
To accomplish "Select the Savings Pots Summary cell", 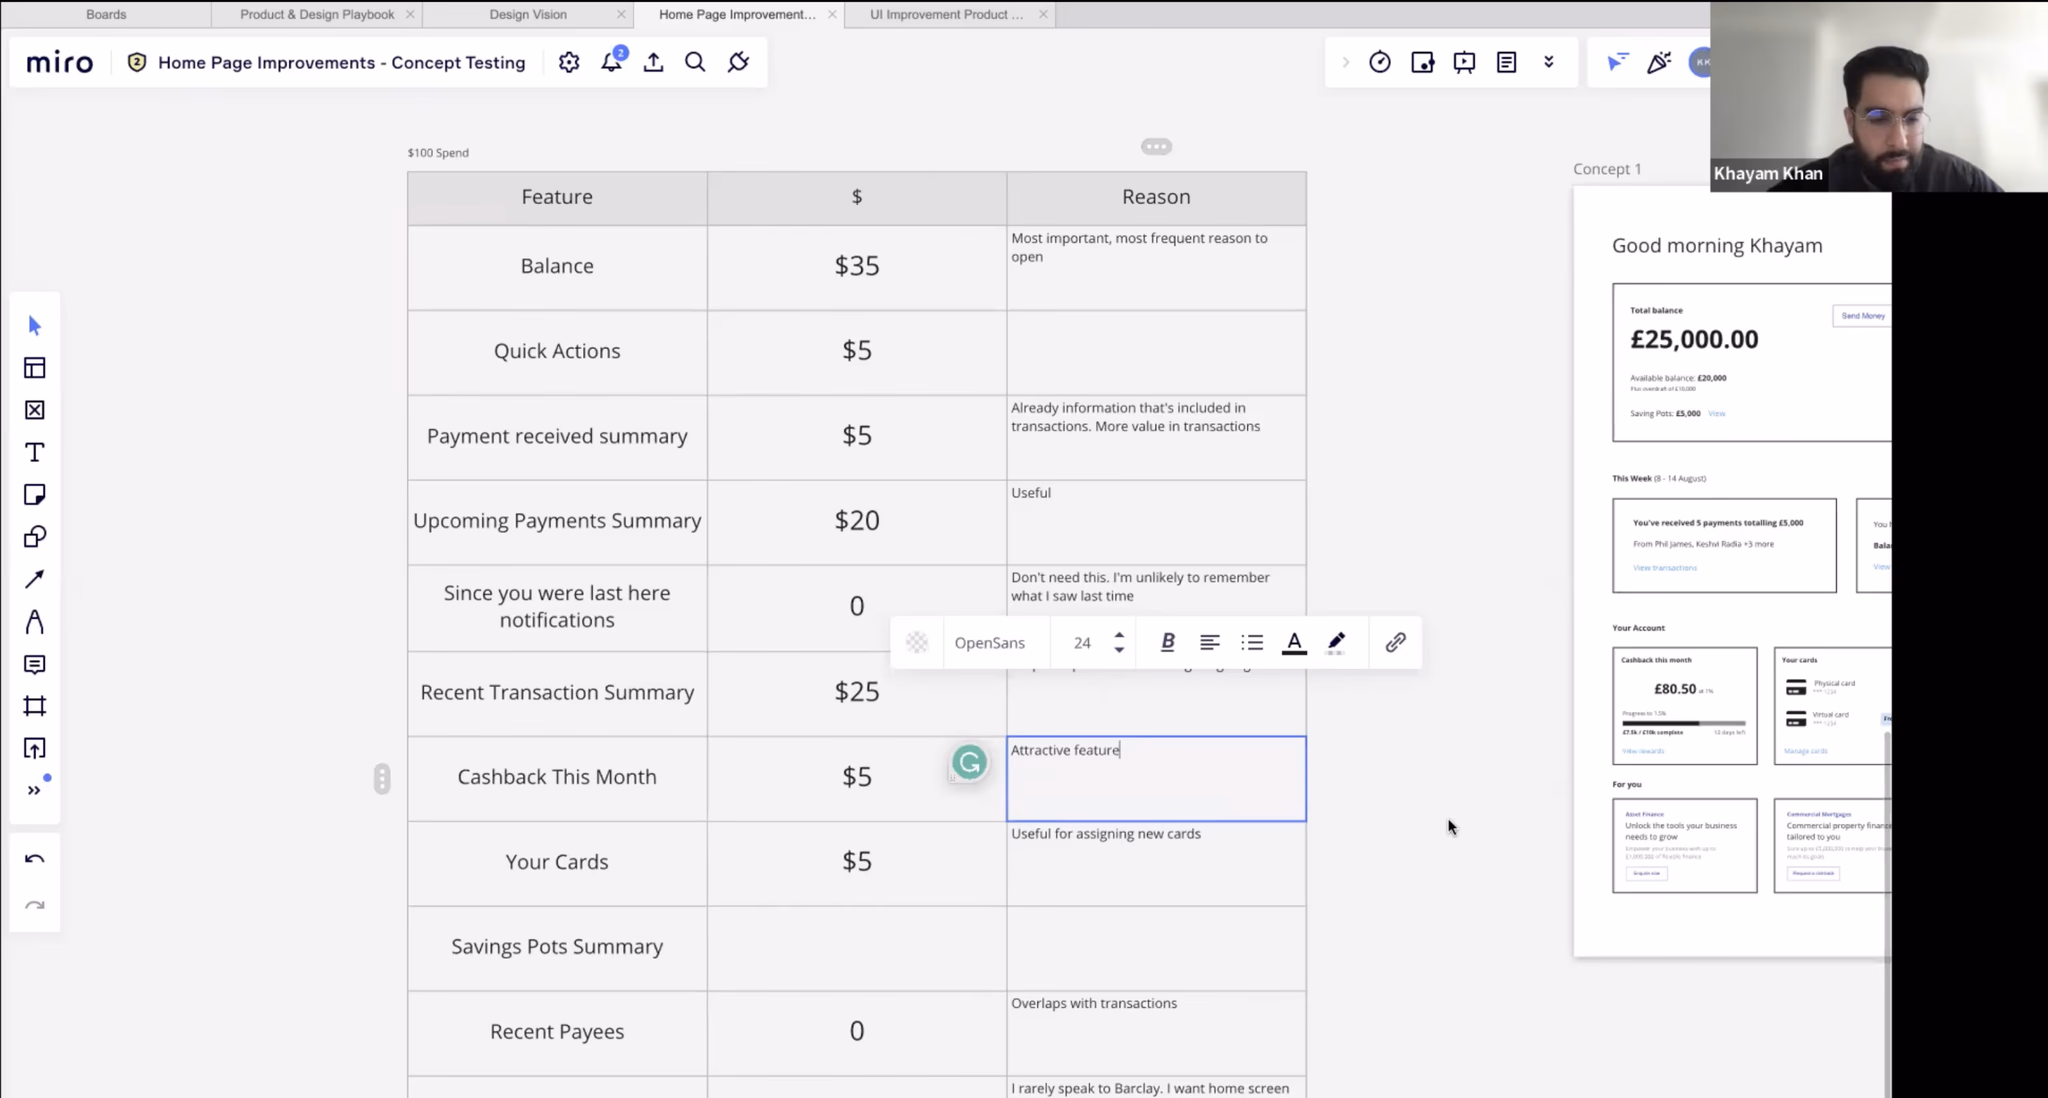I will [x=557, y=947].
